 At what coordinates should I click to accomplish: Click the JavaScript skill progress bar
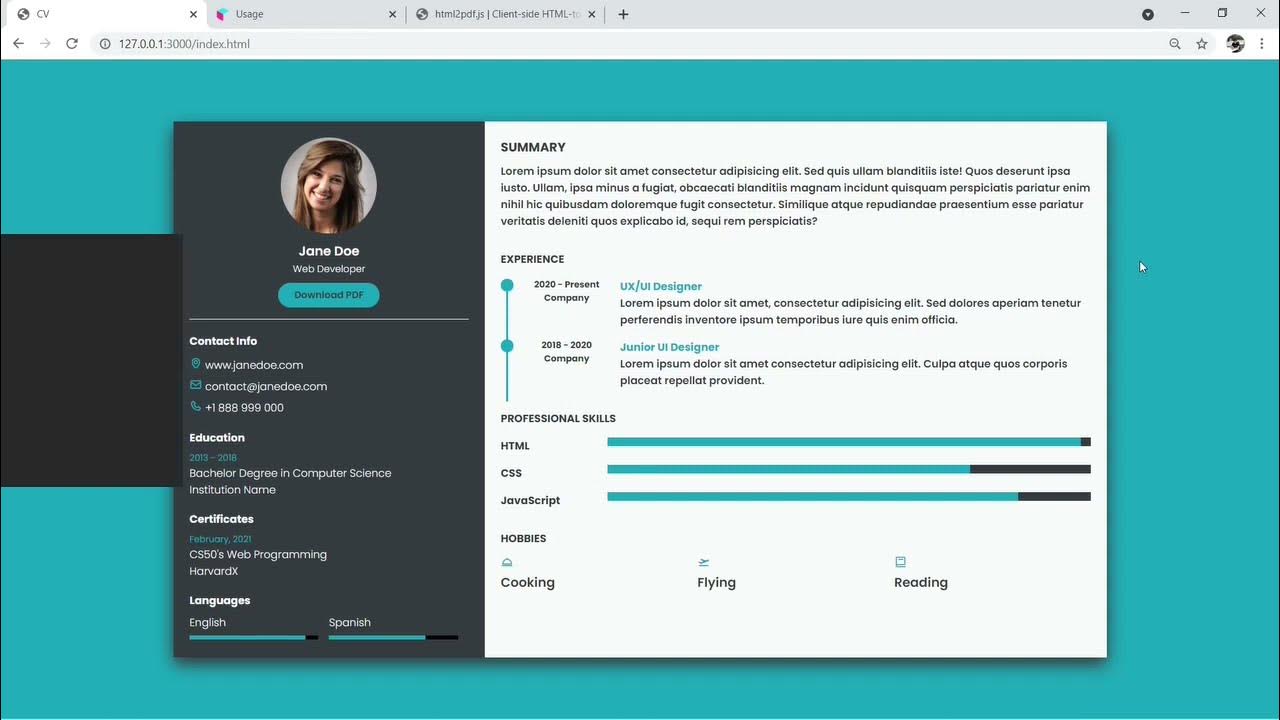[x=849, y=496]
